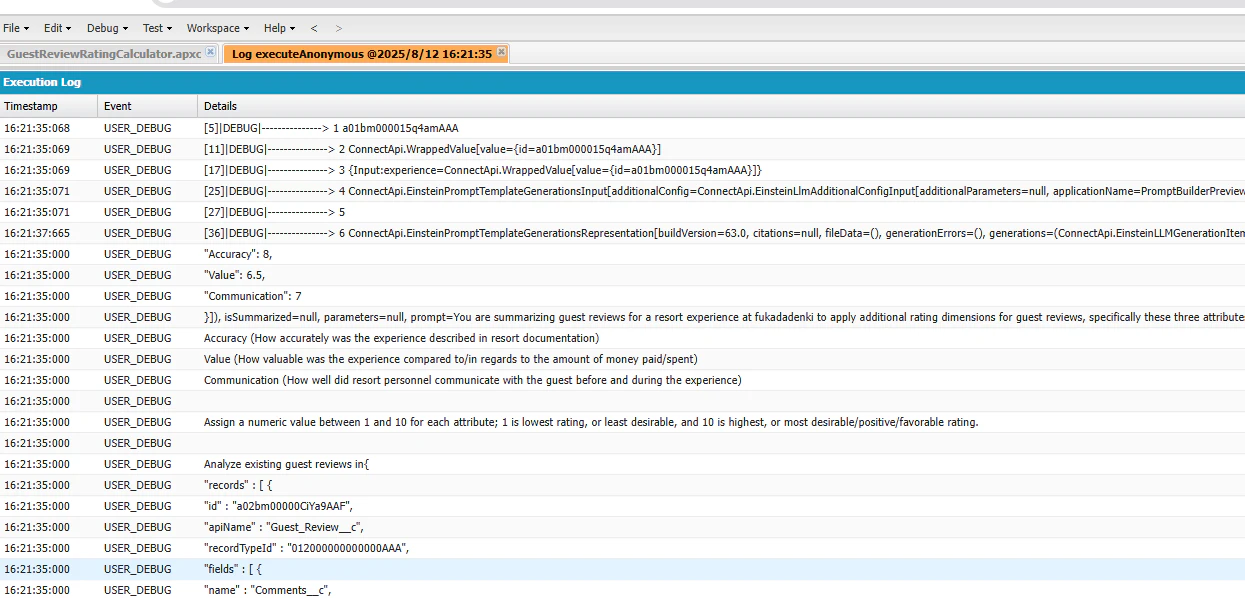The width and height of the screenshot is (1245, 598).
Task: Select the debug row ending in '> 5'
Action: [x=622, y=212]
